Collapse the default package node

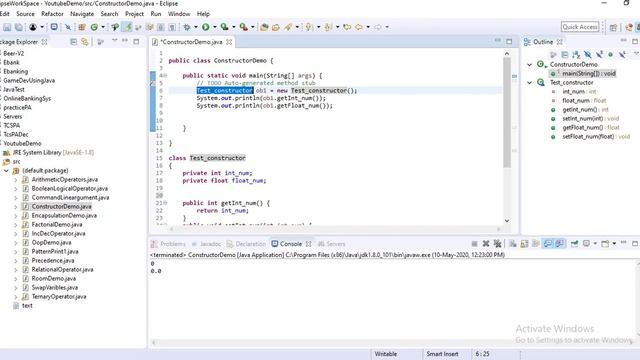pyautogui.click(x=6, y=171)
